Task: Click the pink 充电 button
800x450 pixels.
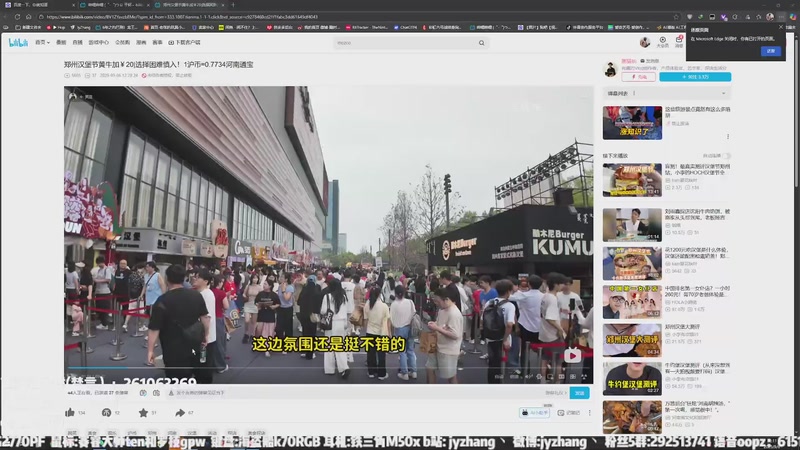Action: click(x=638, y=77)
